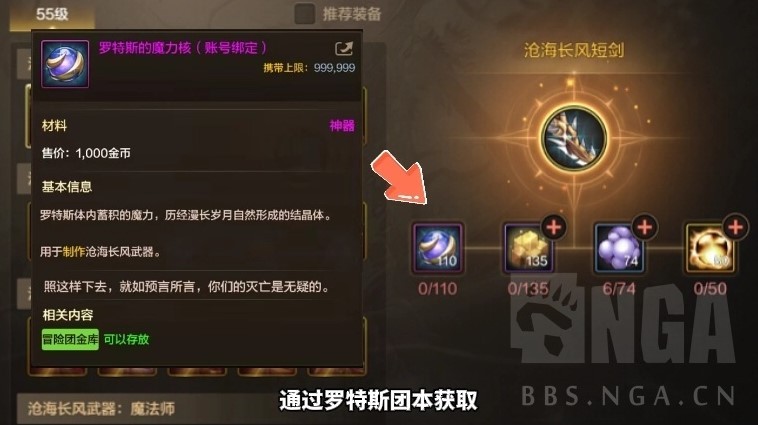Toggle the 推荐装备 checkbox

pyautogui.click(x=305, y=14)
